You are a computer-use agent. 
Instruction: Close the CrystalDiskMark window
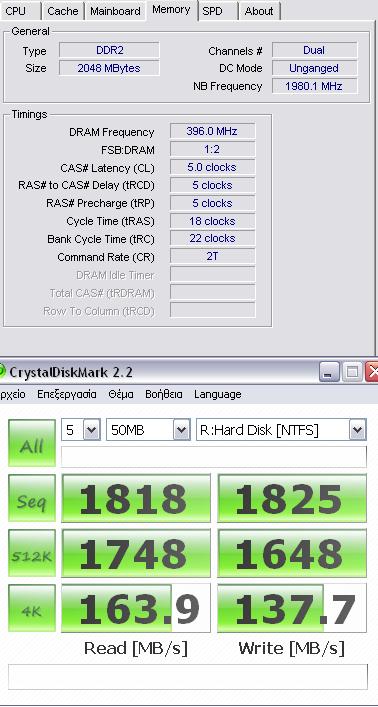click(x=372, y=372)
